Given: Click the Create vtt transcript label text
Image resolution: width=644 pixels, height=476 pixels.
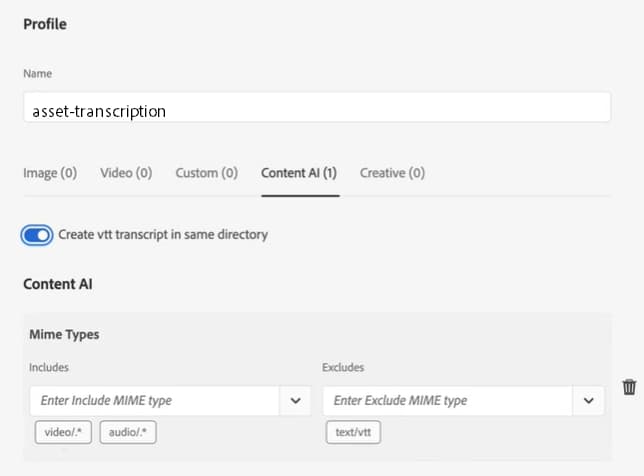Looking at the screenshot, I should pos(163,235).
